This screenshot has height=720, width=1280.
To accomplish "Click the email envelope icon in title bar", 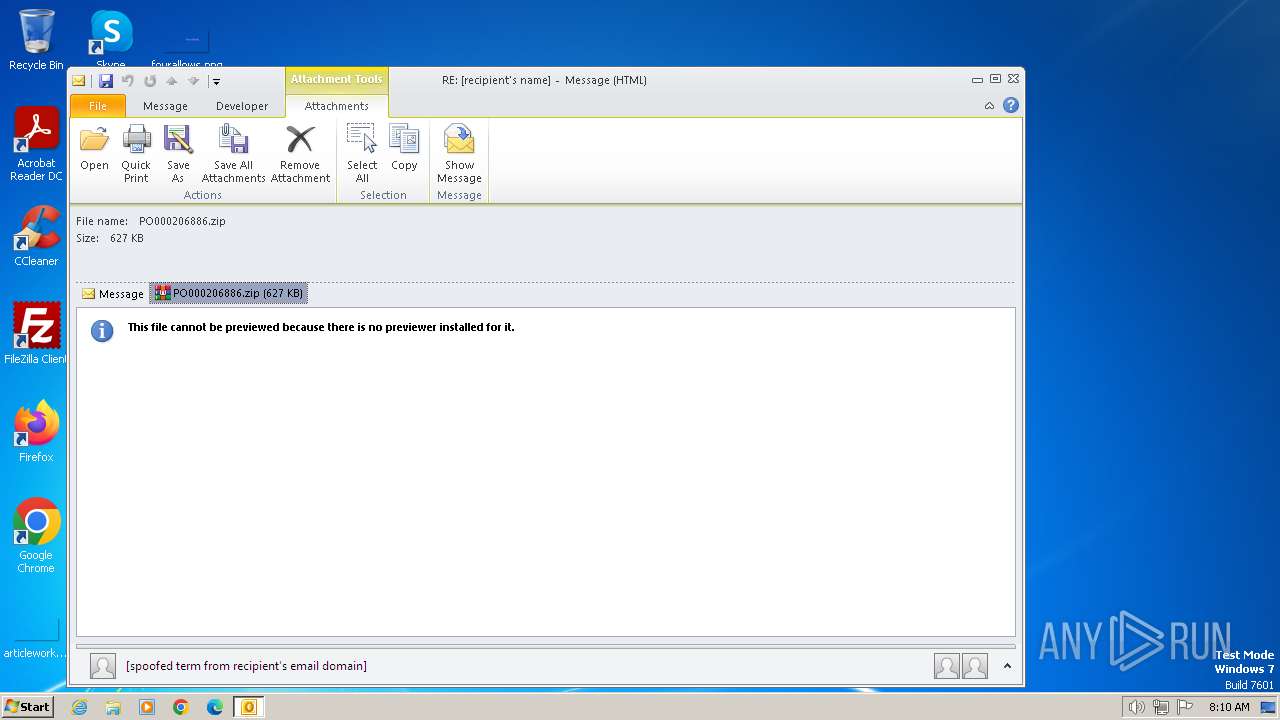I will 79,81.
